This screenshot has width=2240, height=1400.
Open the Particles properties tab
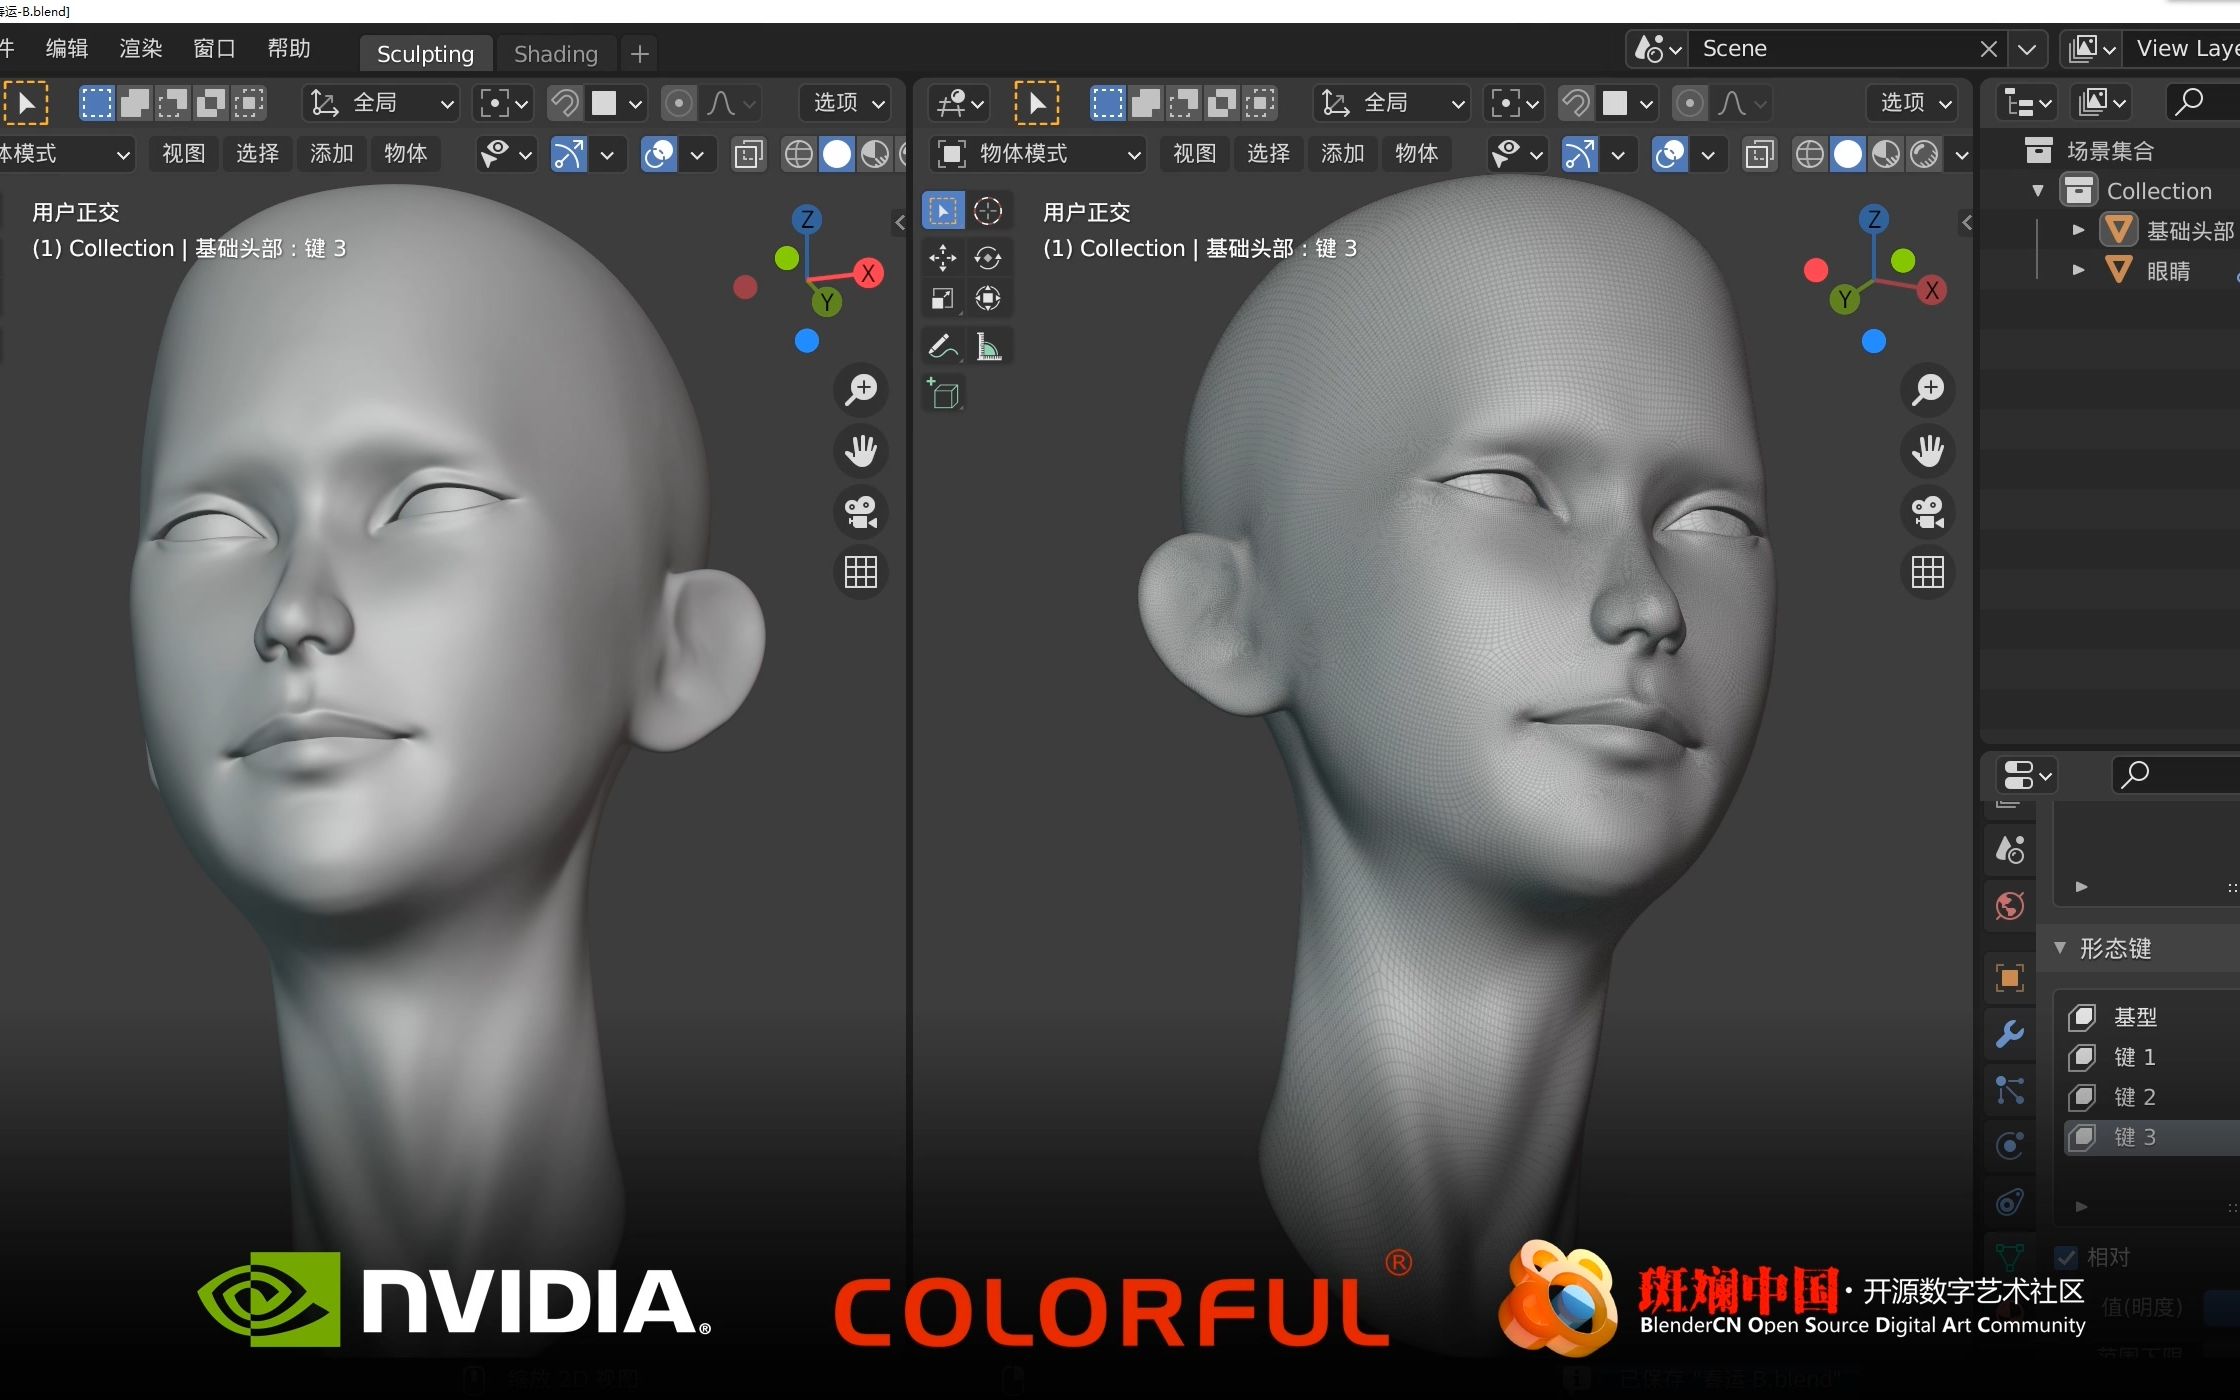point(2010,1090)
